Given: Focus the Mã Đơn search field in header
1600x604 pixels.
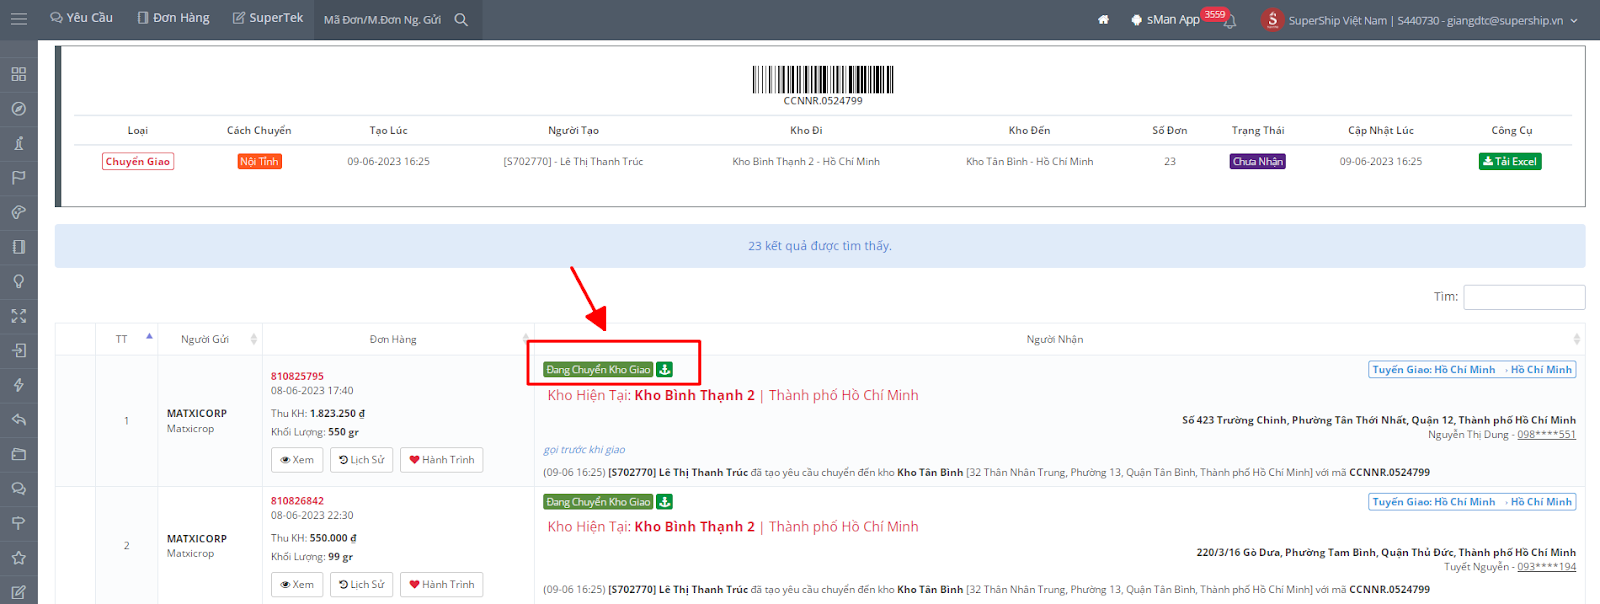Looking at the screenshot, I should [383, 20].
